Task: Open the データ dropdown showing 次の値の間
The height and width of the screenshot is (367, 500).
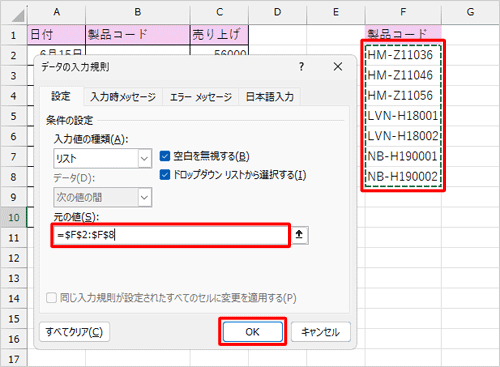Action: tap(103, 197)
